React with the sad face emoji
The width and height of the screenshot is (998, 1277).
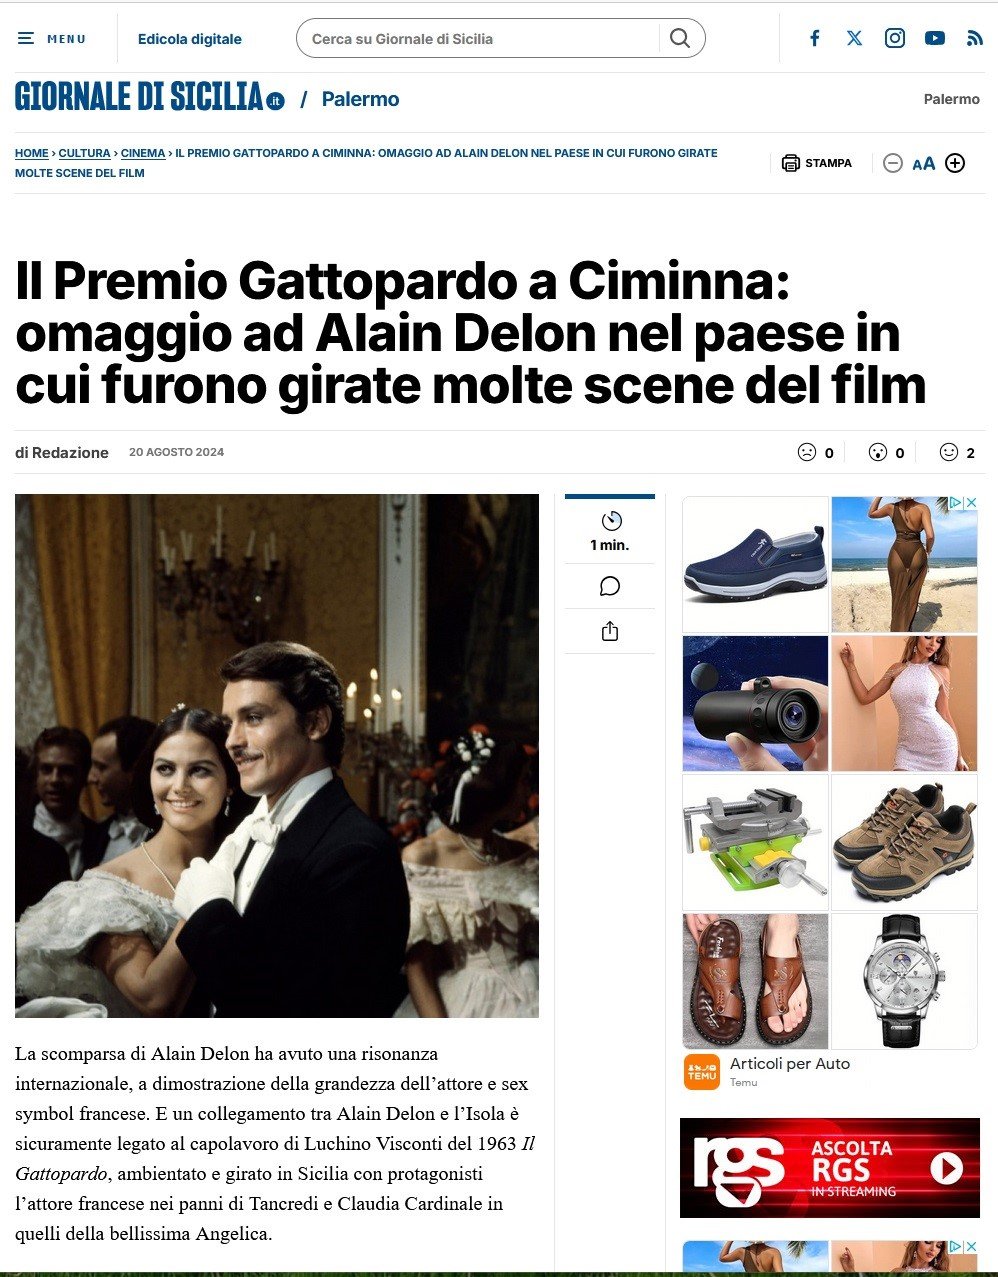tap(807, 452)
